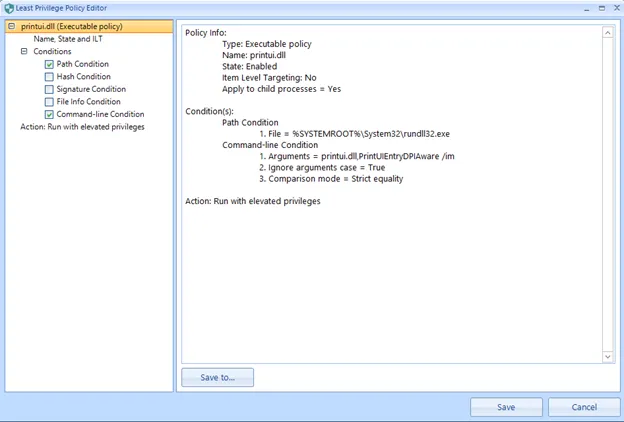The height and width of the screenshot is (422, 624).
Task: Check the File Info Condition box
Action: (x=49, y=102)
